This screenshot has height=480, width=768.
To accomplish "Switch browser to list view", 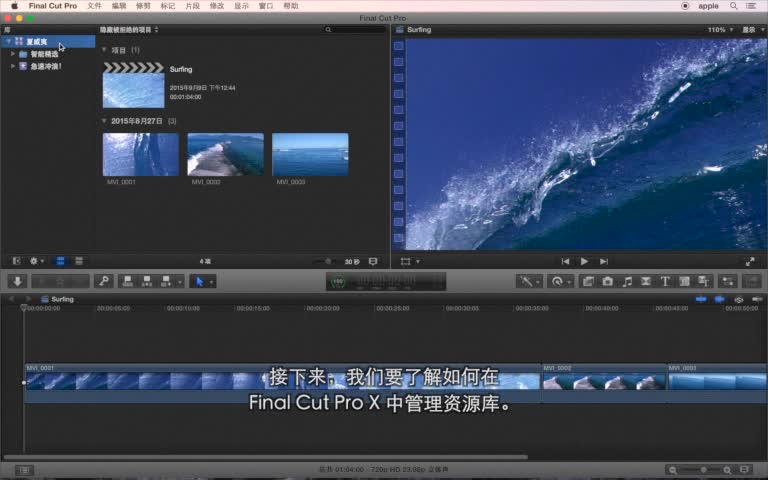I will 79,261.
